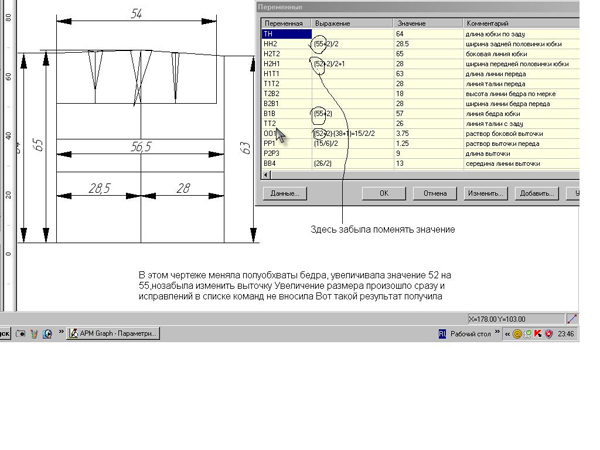
Task: Click the left arrow of horizontal scrollbar
Action: (x=266, y=175)
